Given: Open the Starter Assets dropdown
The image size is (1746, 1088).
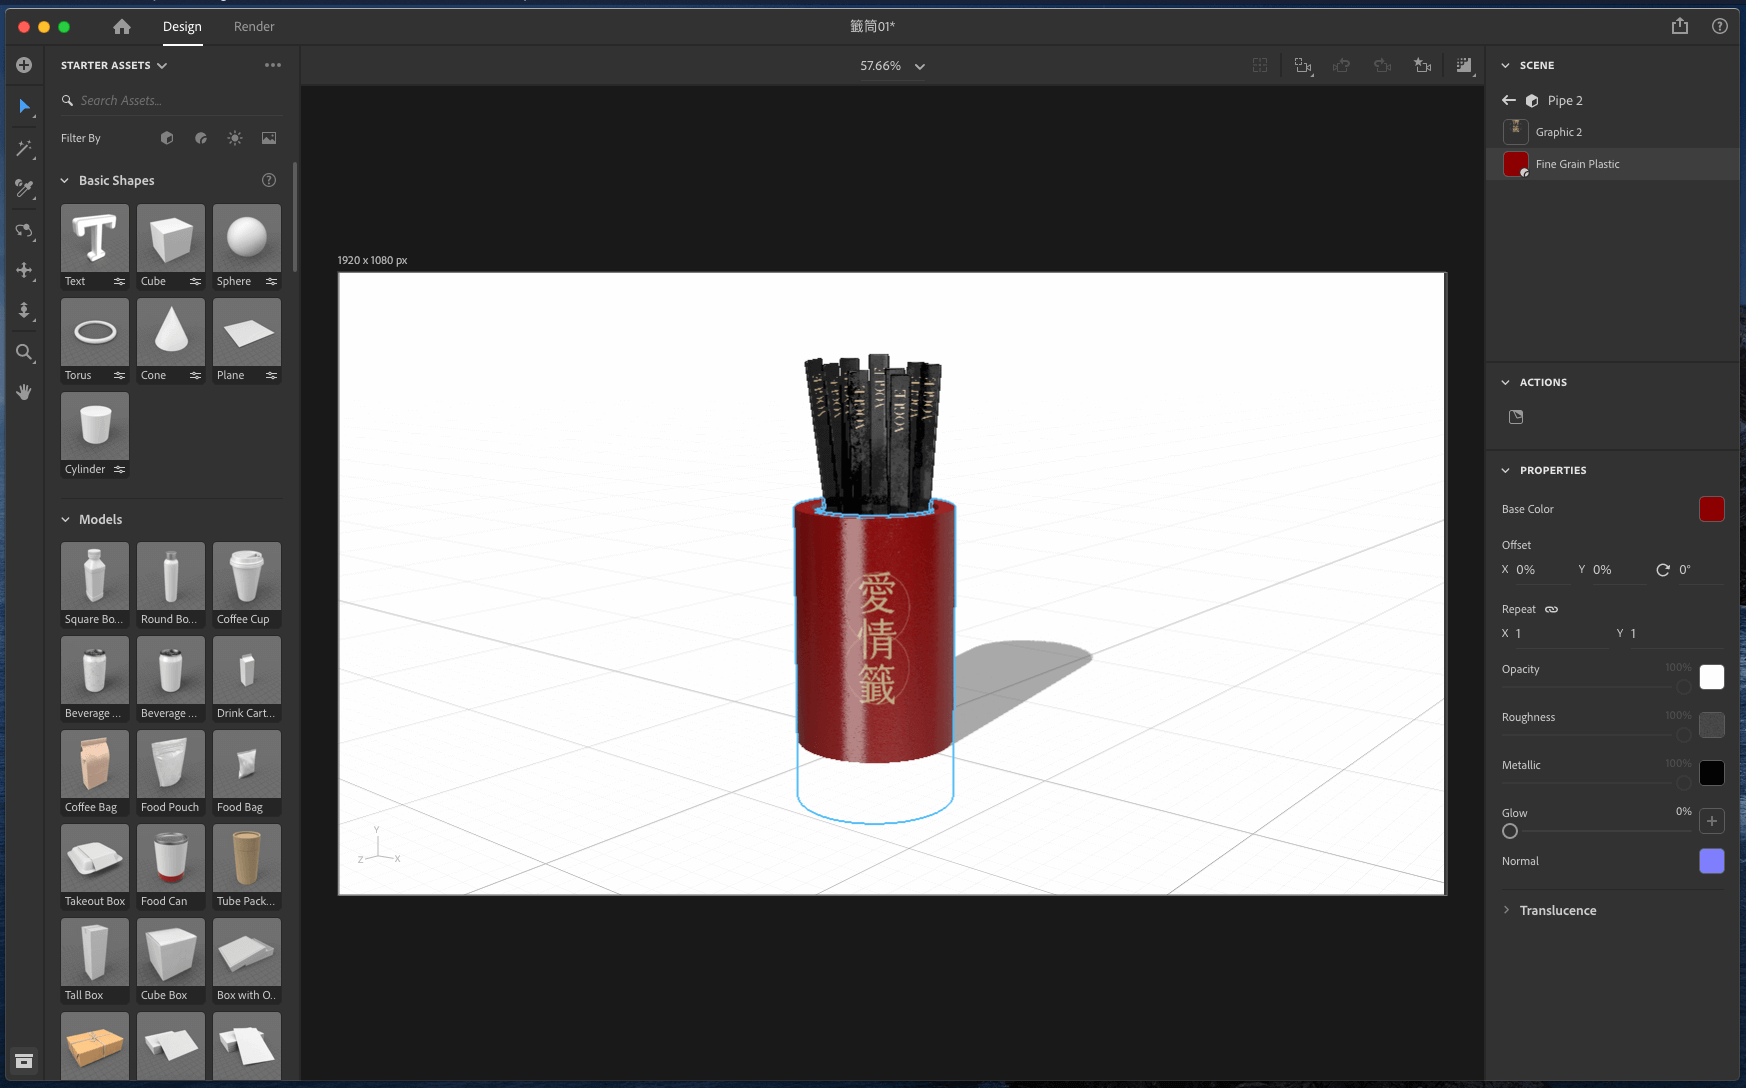Looking at the screenshot, I should click(x=114, y=65).
